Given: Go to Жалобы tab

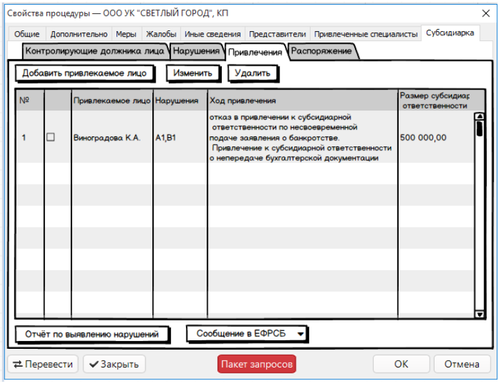Looking at the screenshot, I should point(161,34).
